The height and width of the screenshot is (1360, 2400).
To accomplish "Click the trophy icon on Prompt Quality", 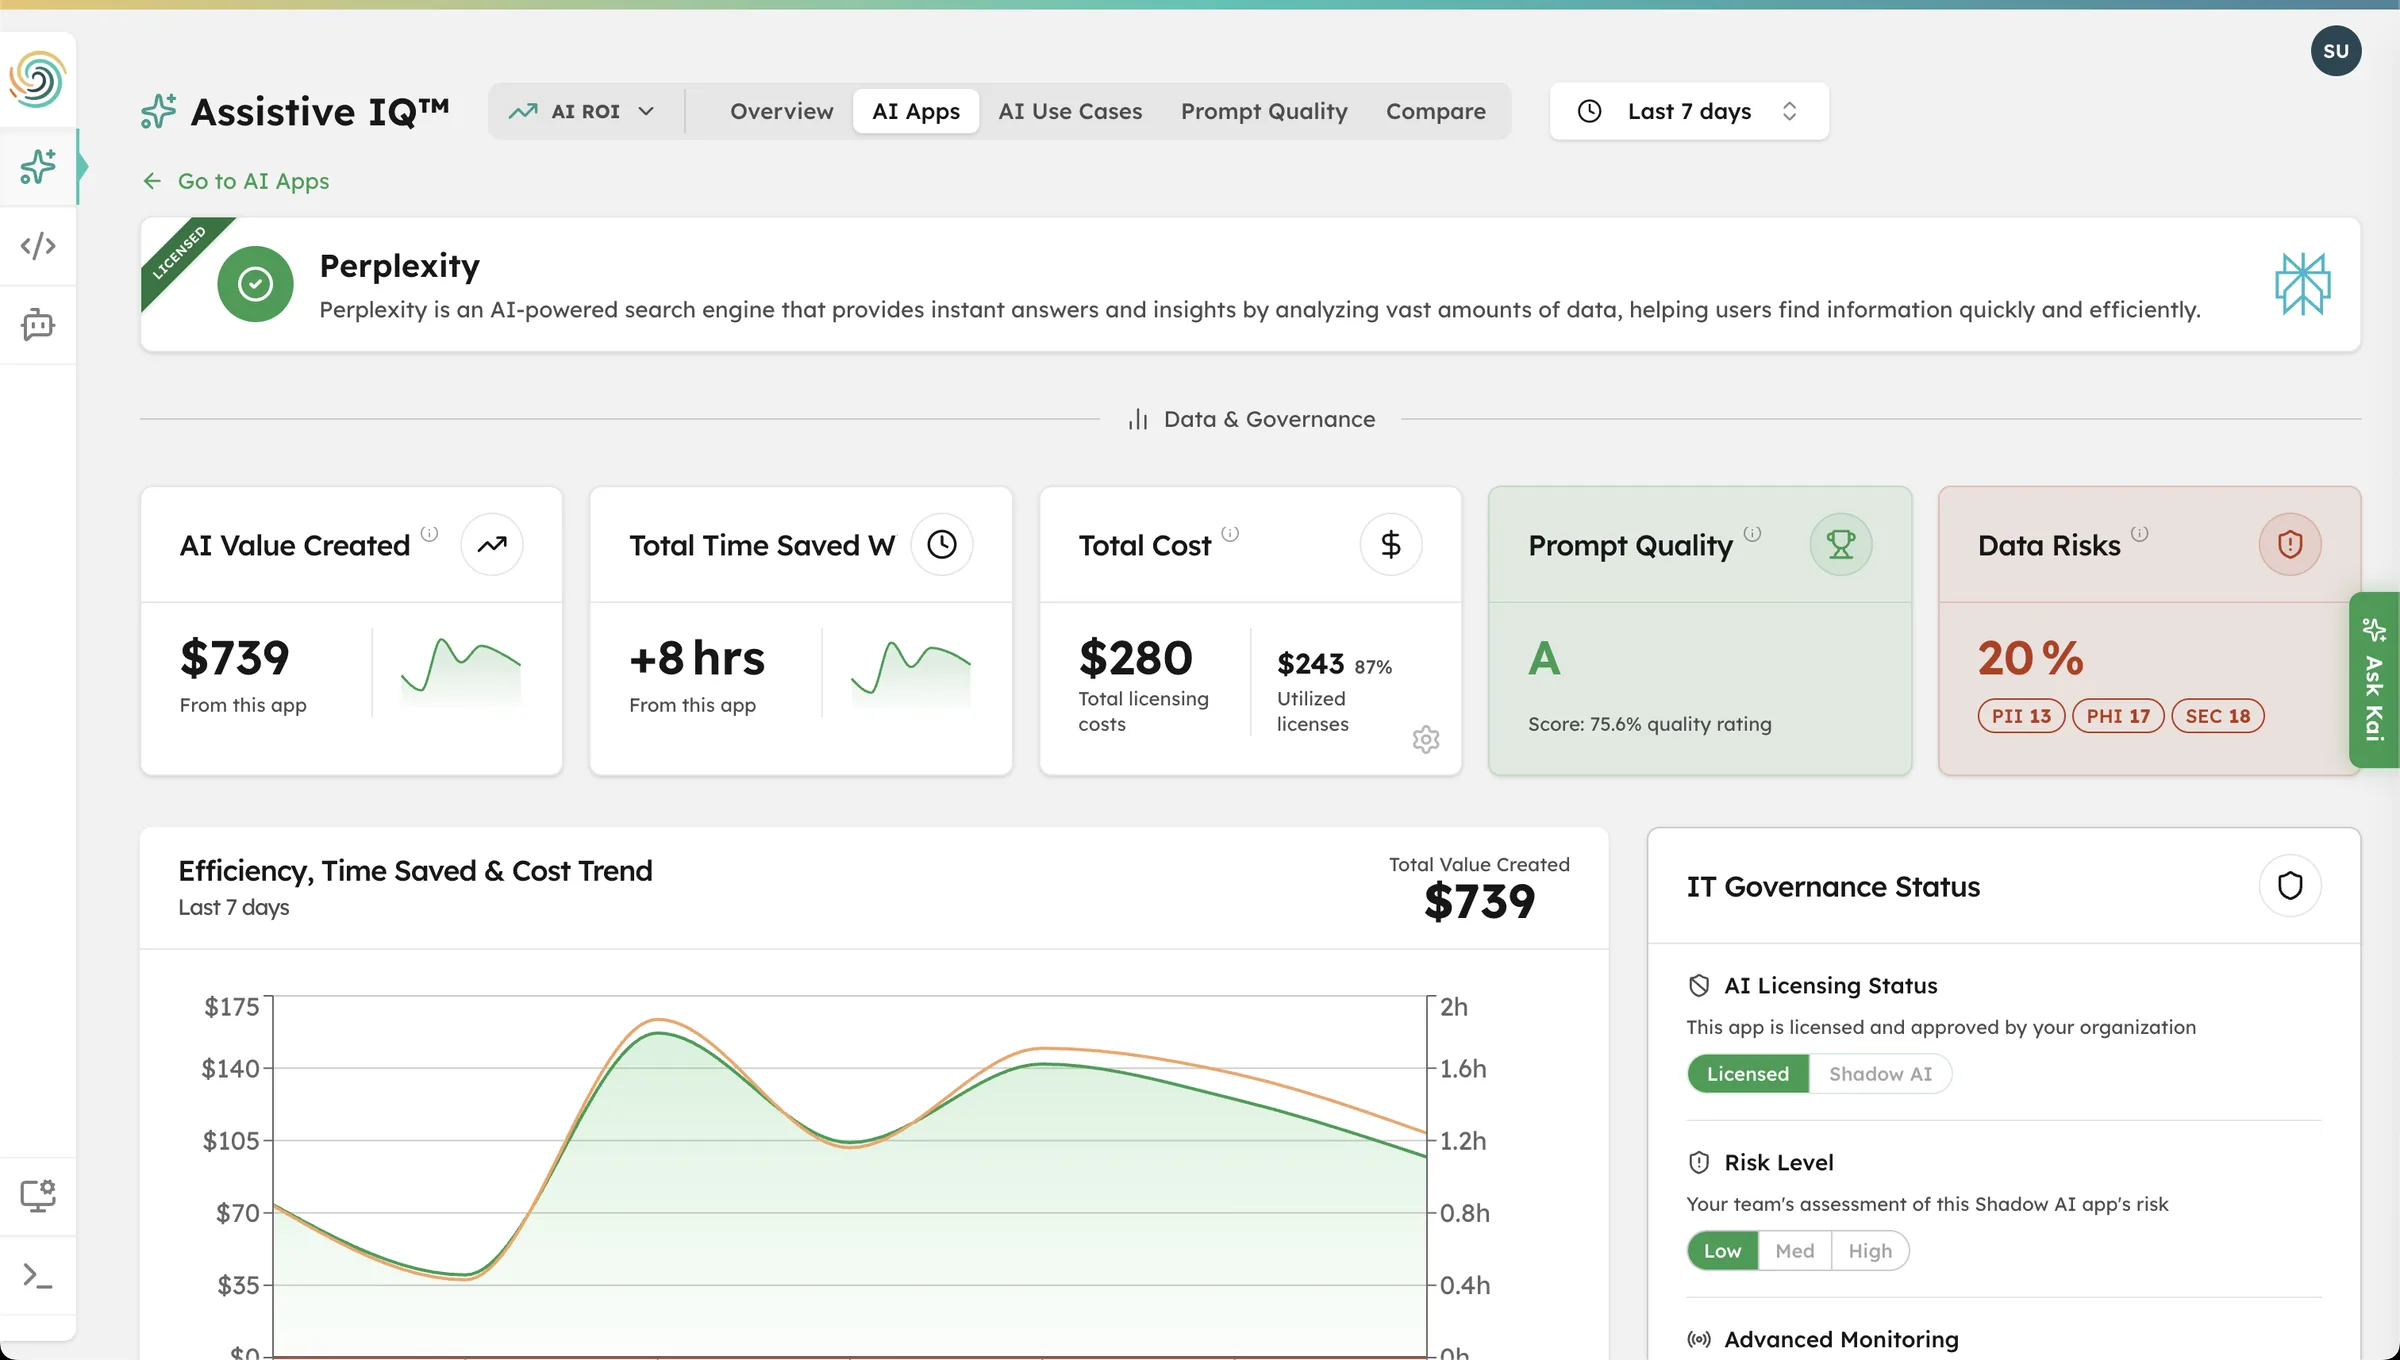I will [1841, 544].
